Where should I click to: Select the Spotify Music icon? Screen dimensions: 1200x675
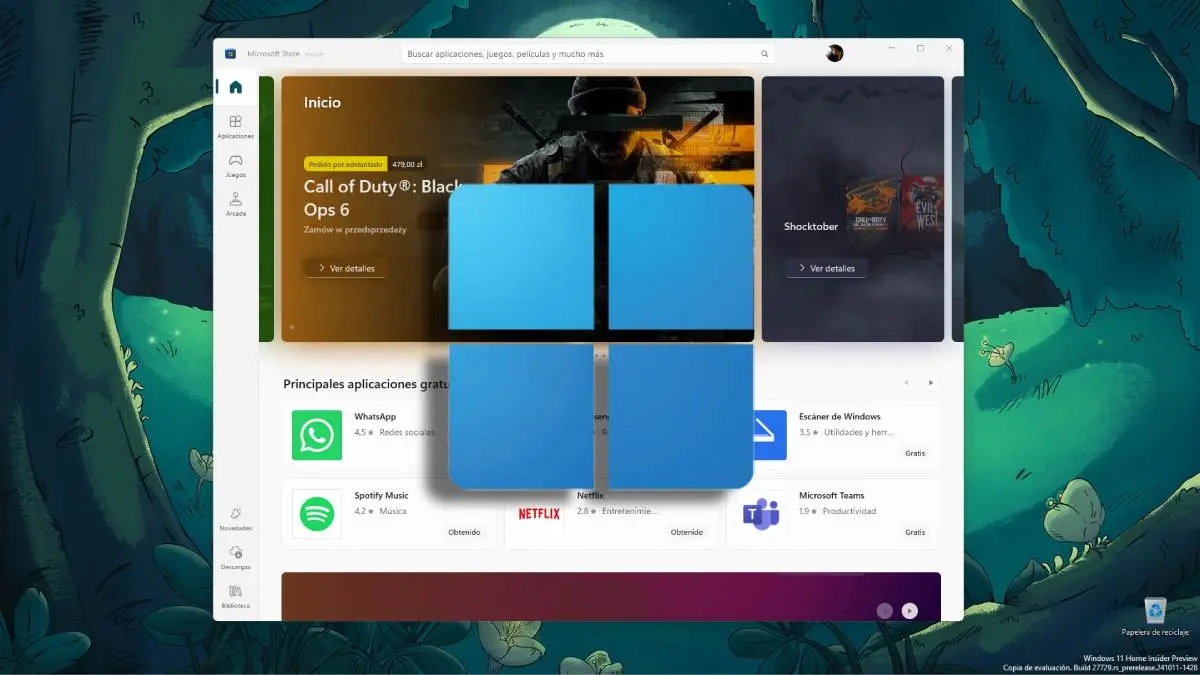coord(316,512)
